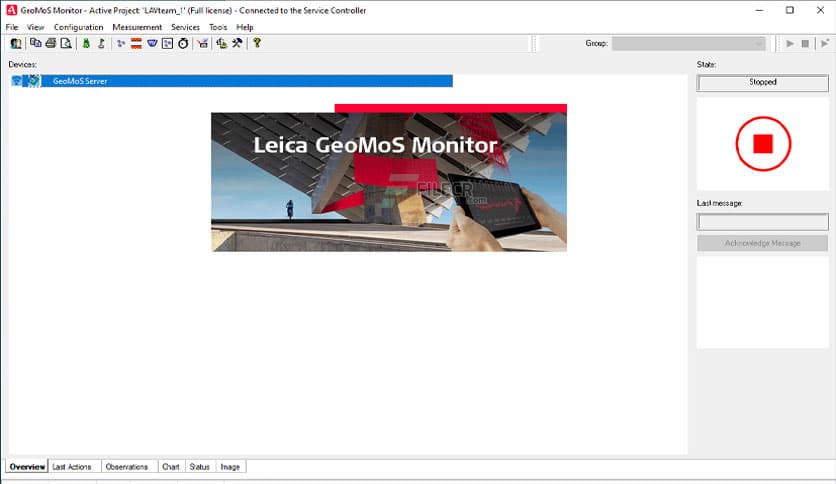Click the red-white striped toolbar icon
This screenshot has width=836, height=484.
[x=136, y=43]
